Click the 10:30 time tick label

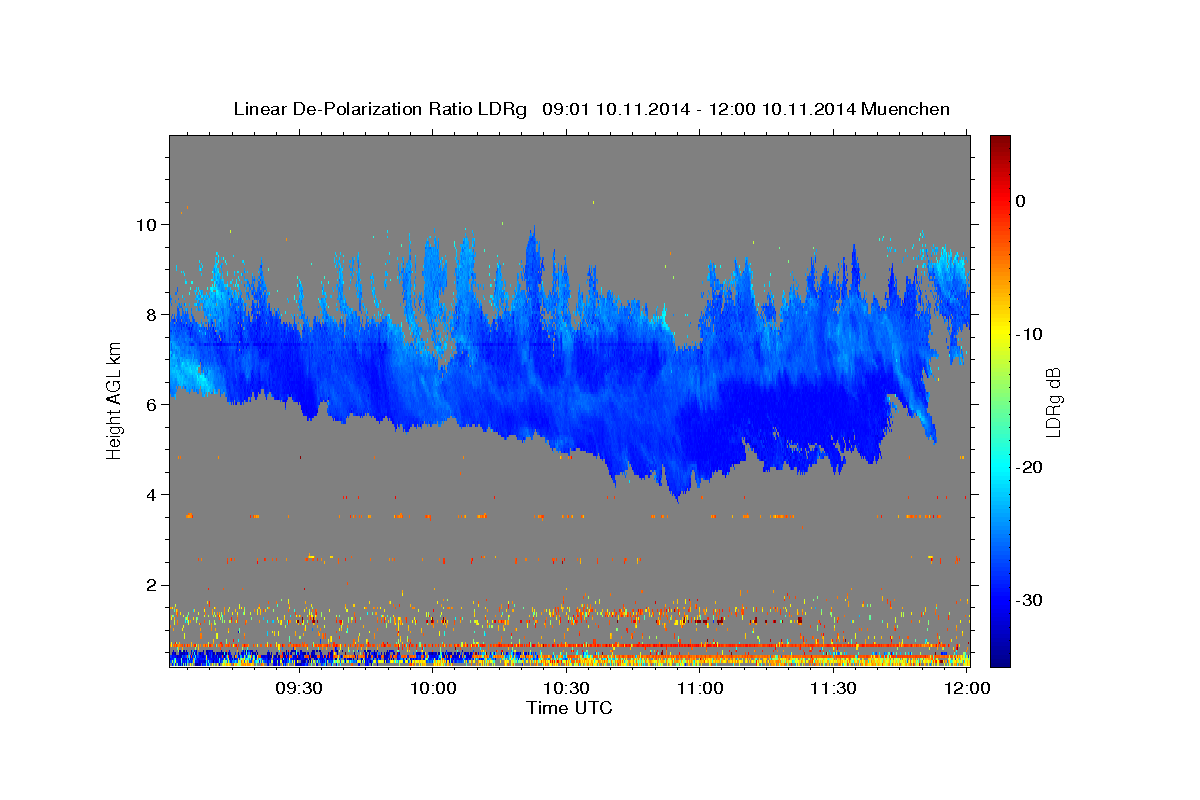click(567, 689)
